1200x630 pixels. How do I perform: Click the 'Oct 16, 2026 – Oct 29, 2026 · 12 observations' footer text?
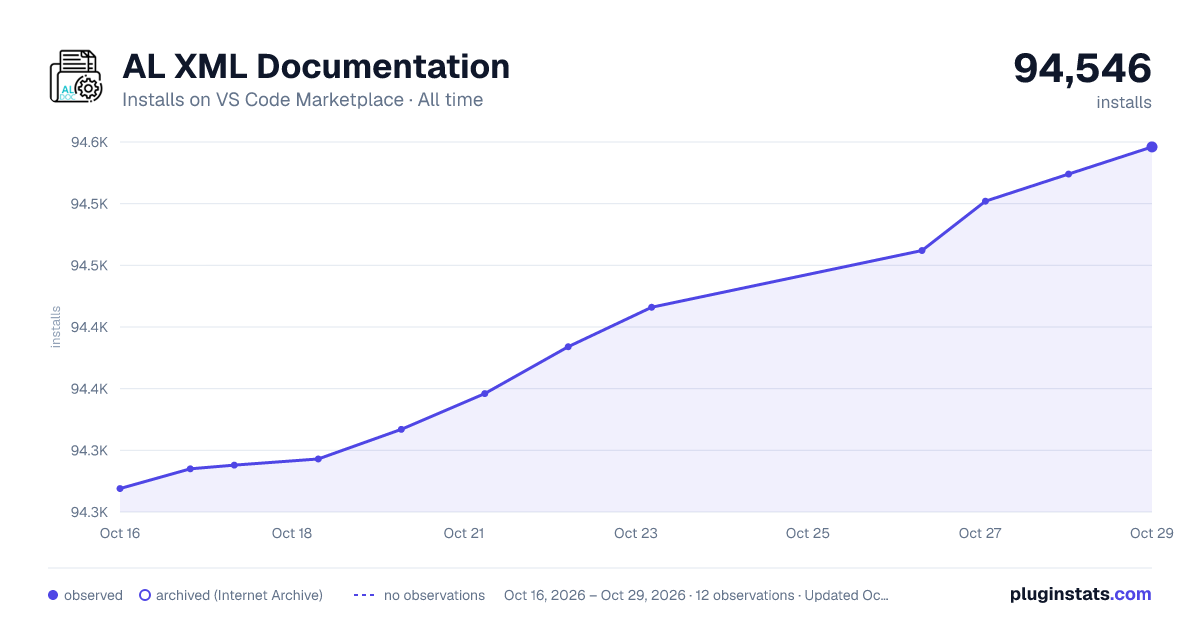(x=649, y=595)
